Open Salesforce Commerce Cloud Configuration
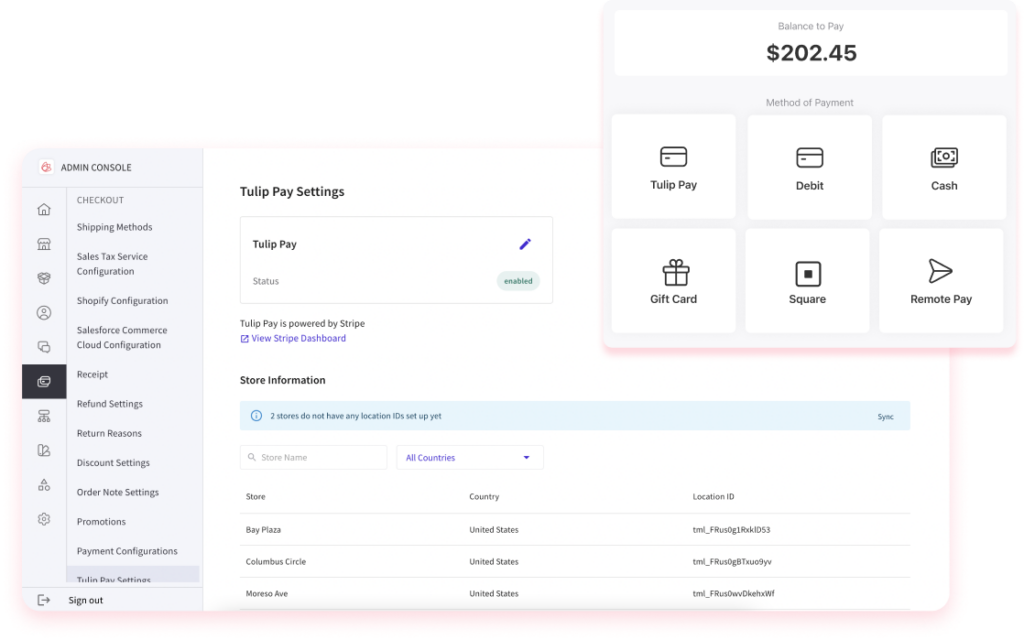 point(122,338)
